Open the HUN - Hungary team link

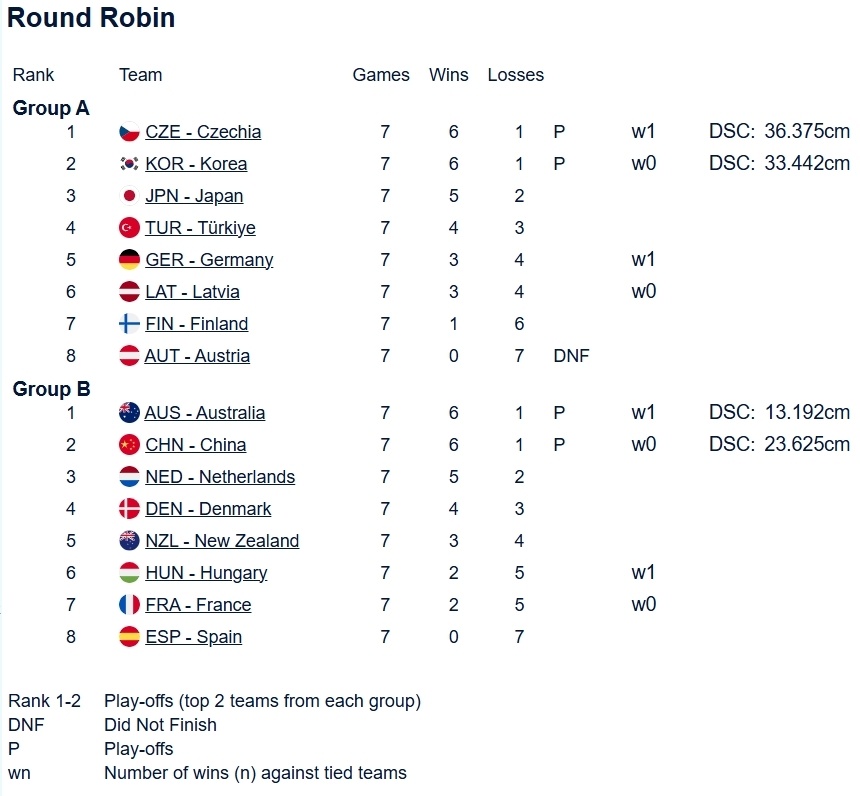(206, 573)
